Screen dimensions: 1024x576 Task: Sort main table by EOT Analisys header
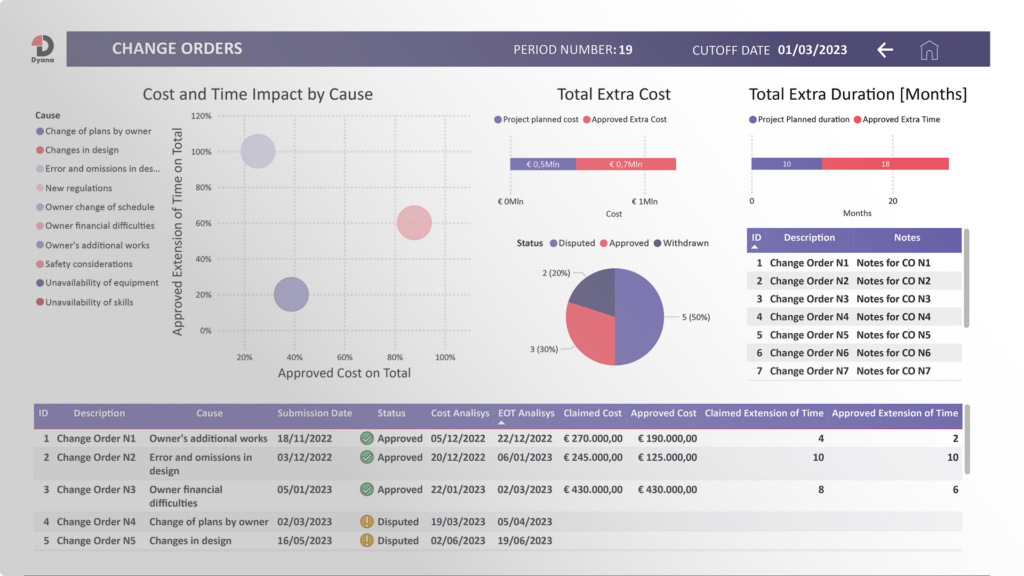pos(526,413)
